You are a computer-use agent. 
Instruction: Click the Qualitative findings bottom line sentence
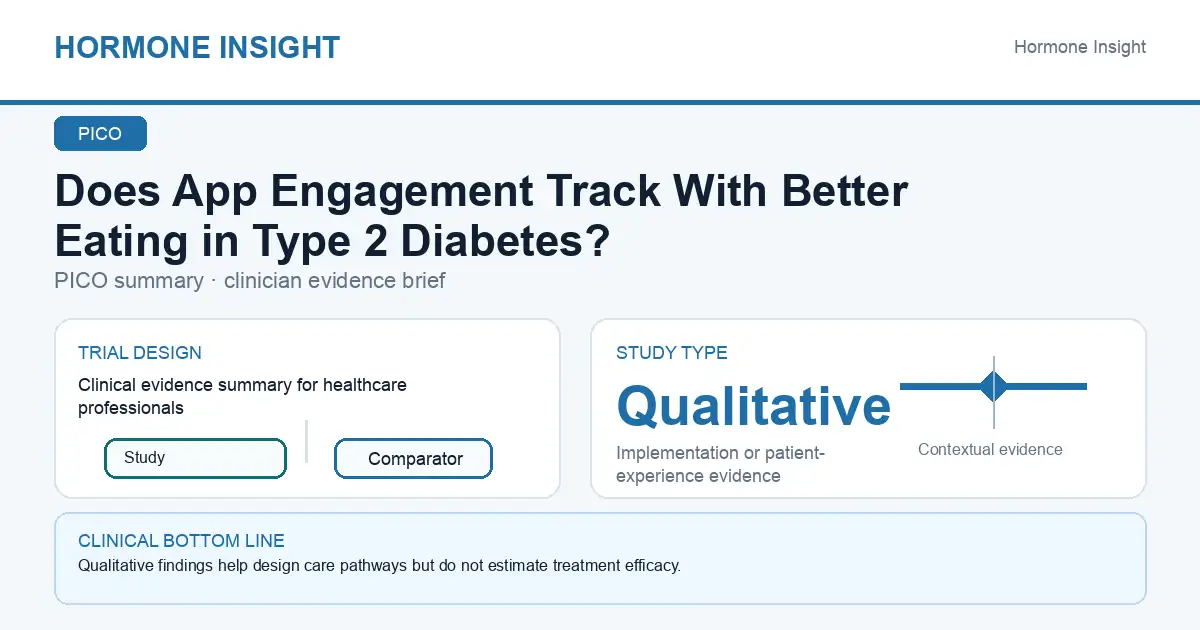pyautogui.click(x=379, y=566)
